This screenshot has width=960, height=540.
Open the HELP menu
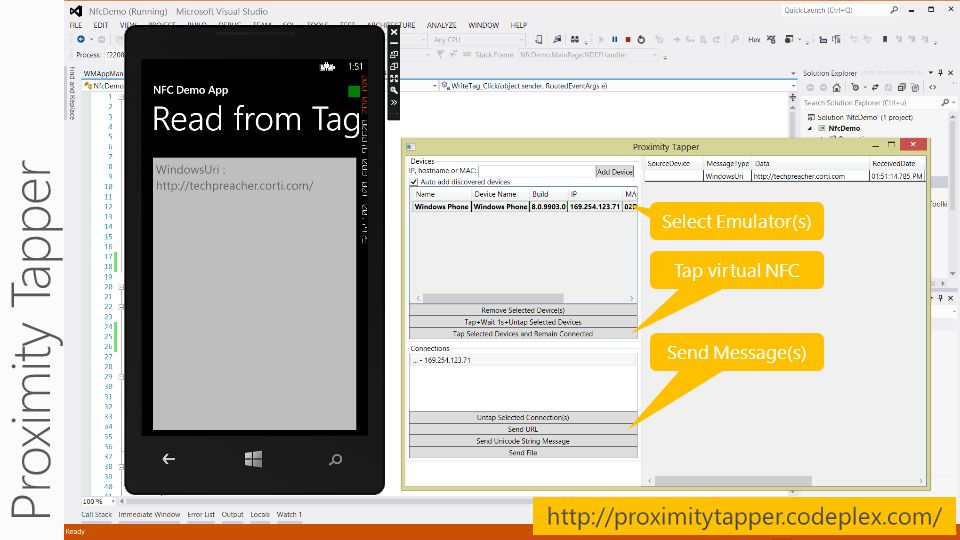click(519, 25)
